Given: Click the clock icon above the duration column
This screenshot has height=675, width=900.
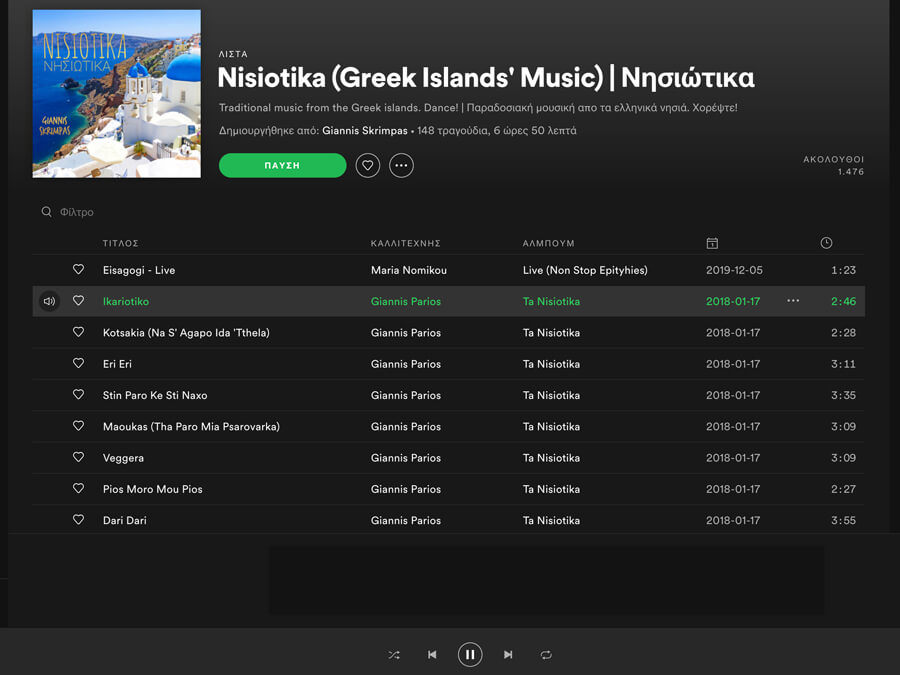Looking at the screenshot, I should click(826, 243).
